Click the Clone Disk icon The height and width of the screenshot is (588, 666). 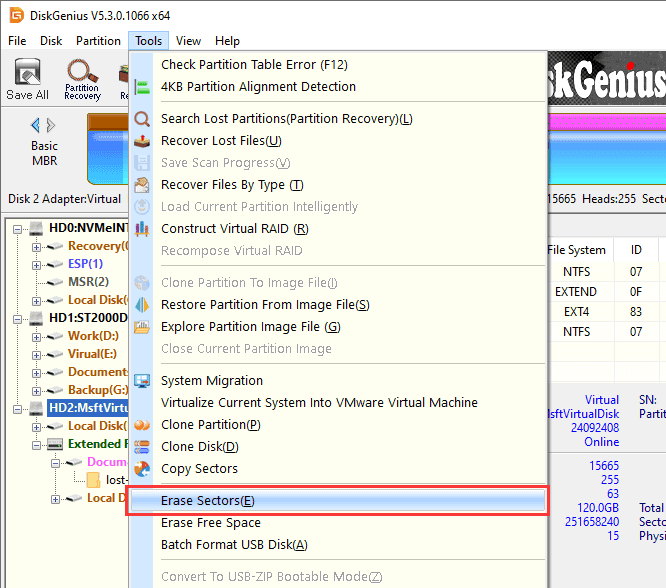142,447
